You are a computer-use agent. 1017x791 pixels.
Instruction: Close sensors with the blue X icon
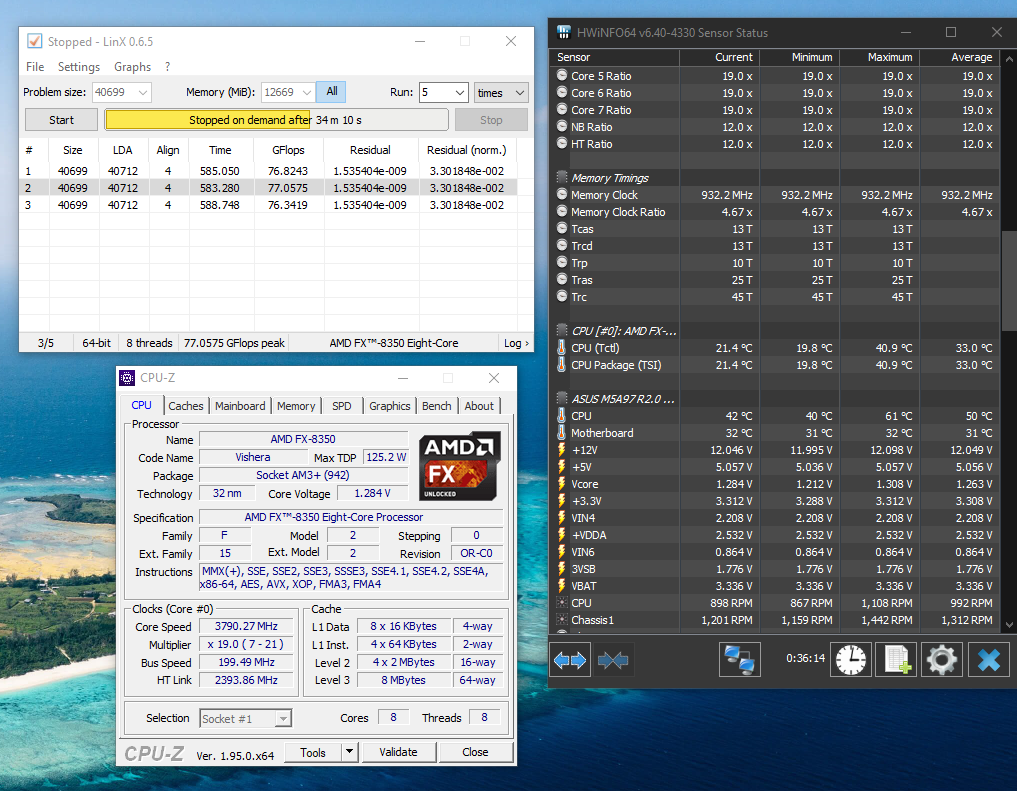988,660
